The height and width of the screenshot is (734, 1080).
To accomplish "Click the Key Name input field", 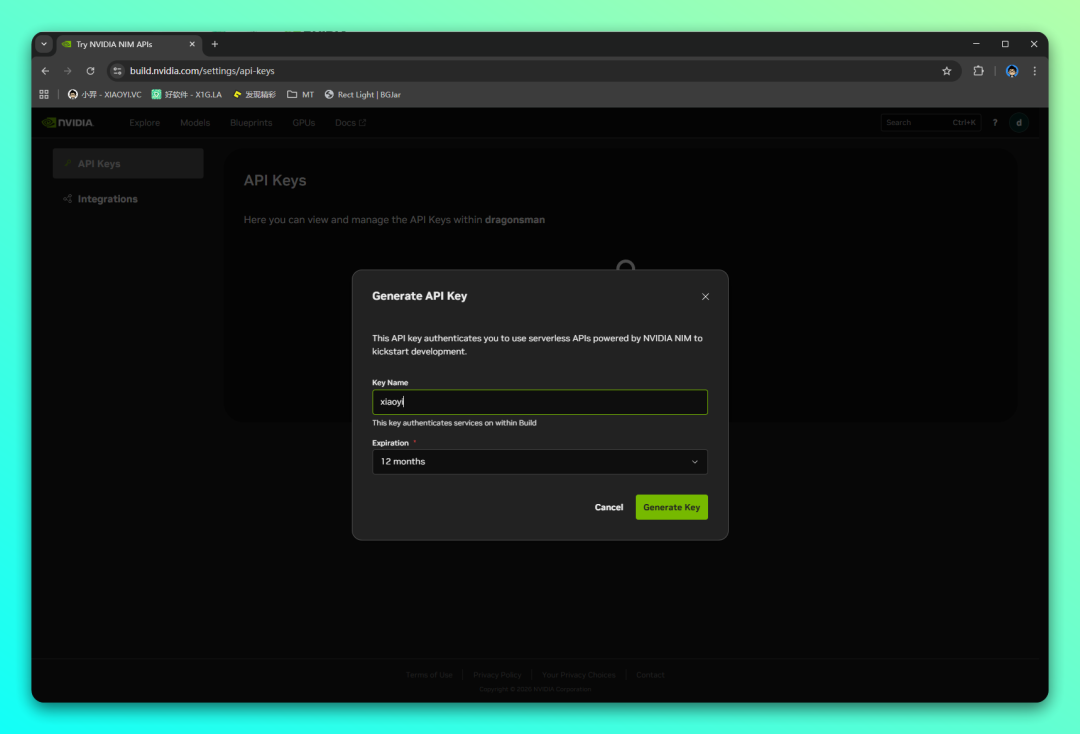I will point(539,402).
